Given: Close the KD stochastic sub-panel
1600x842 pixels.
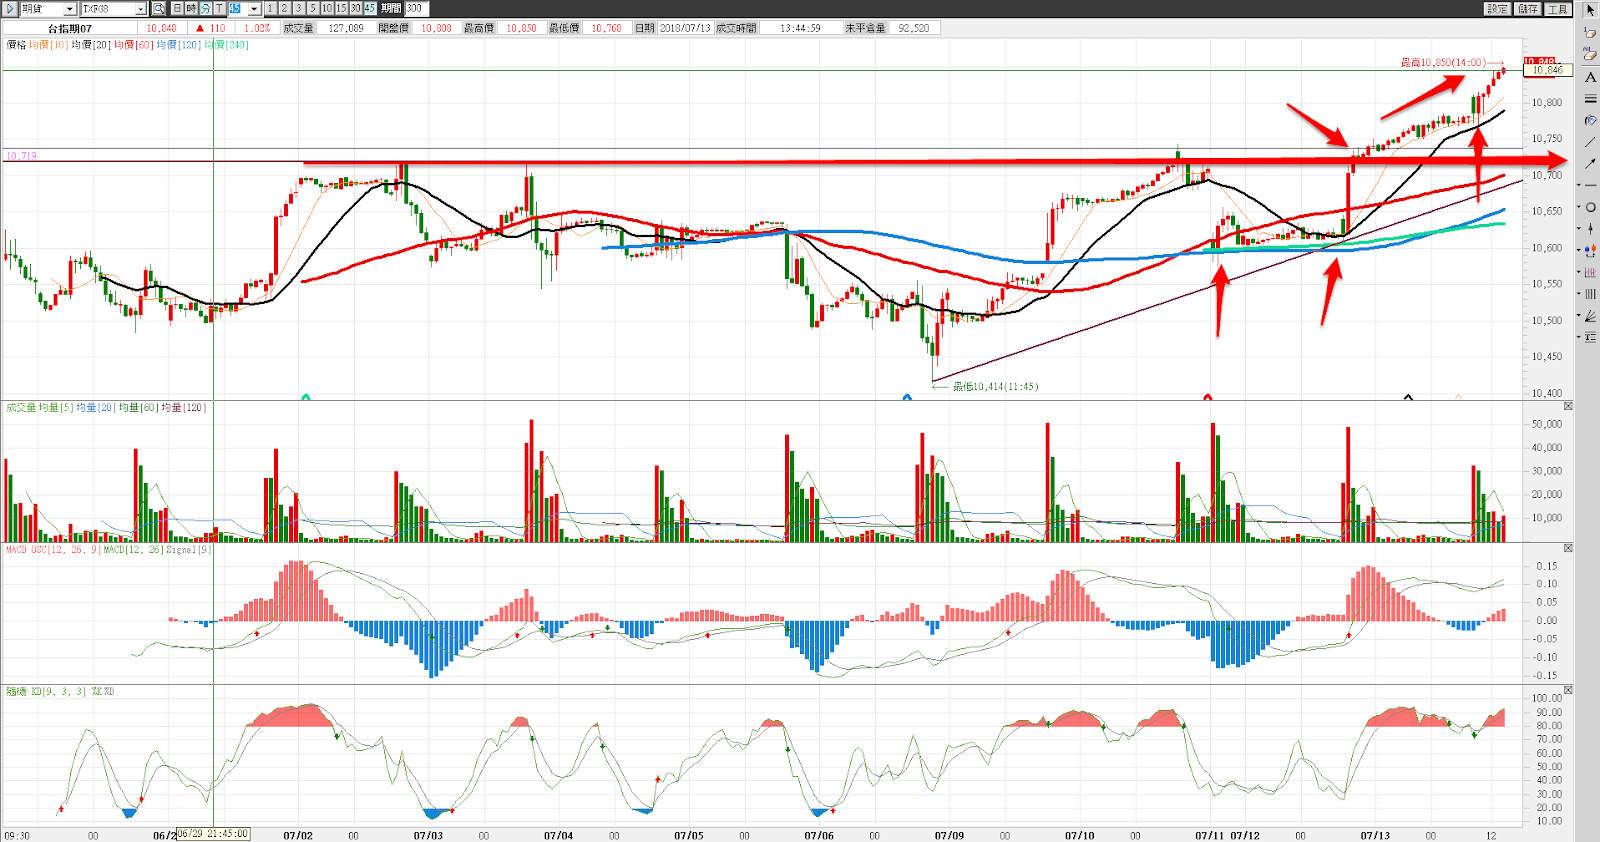Looking at the screenshot, I should click(1568, 690).
